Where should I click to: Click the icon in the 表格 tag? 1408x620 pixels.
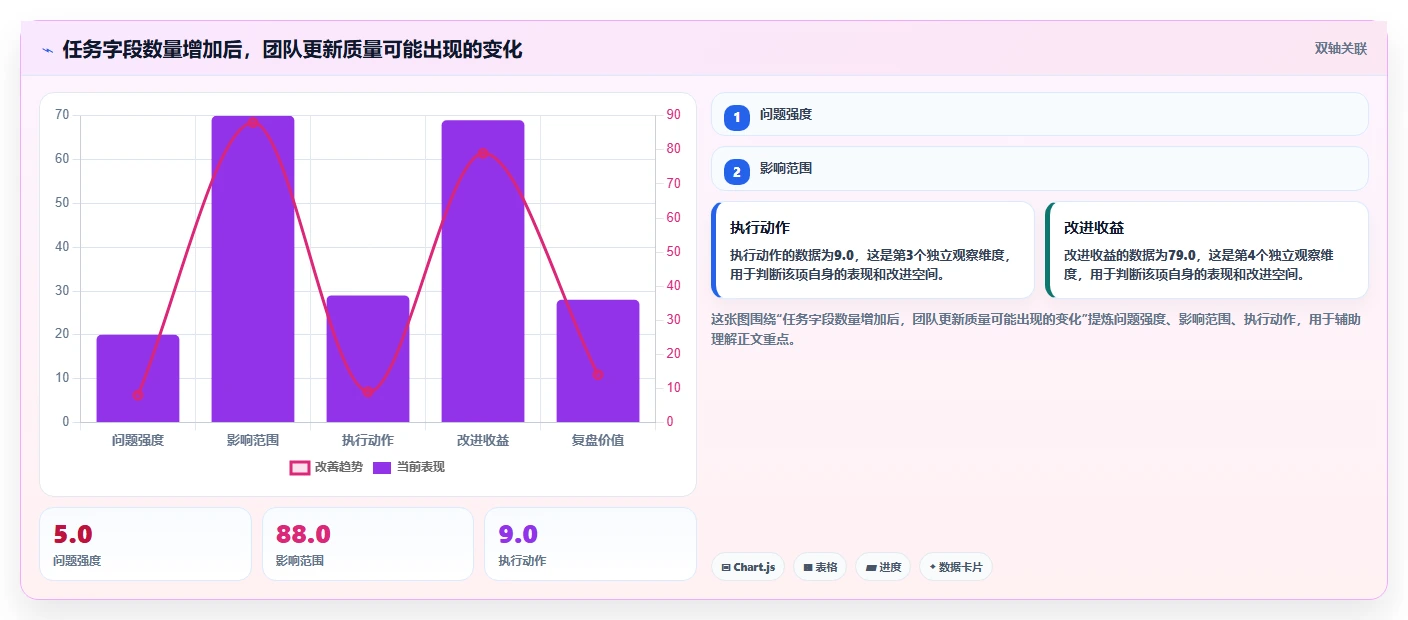(x=808, y=567)
